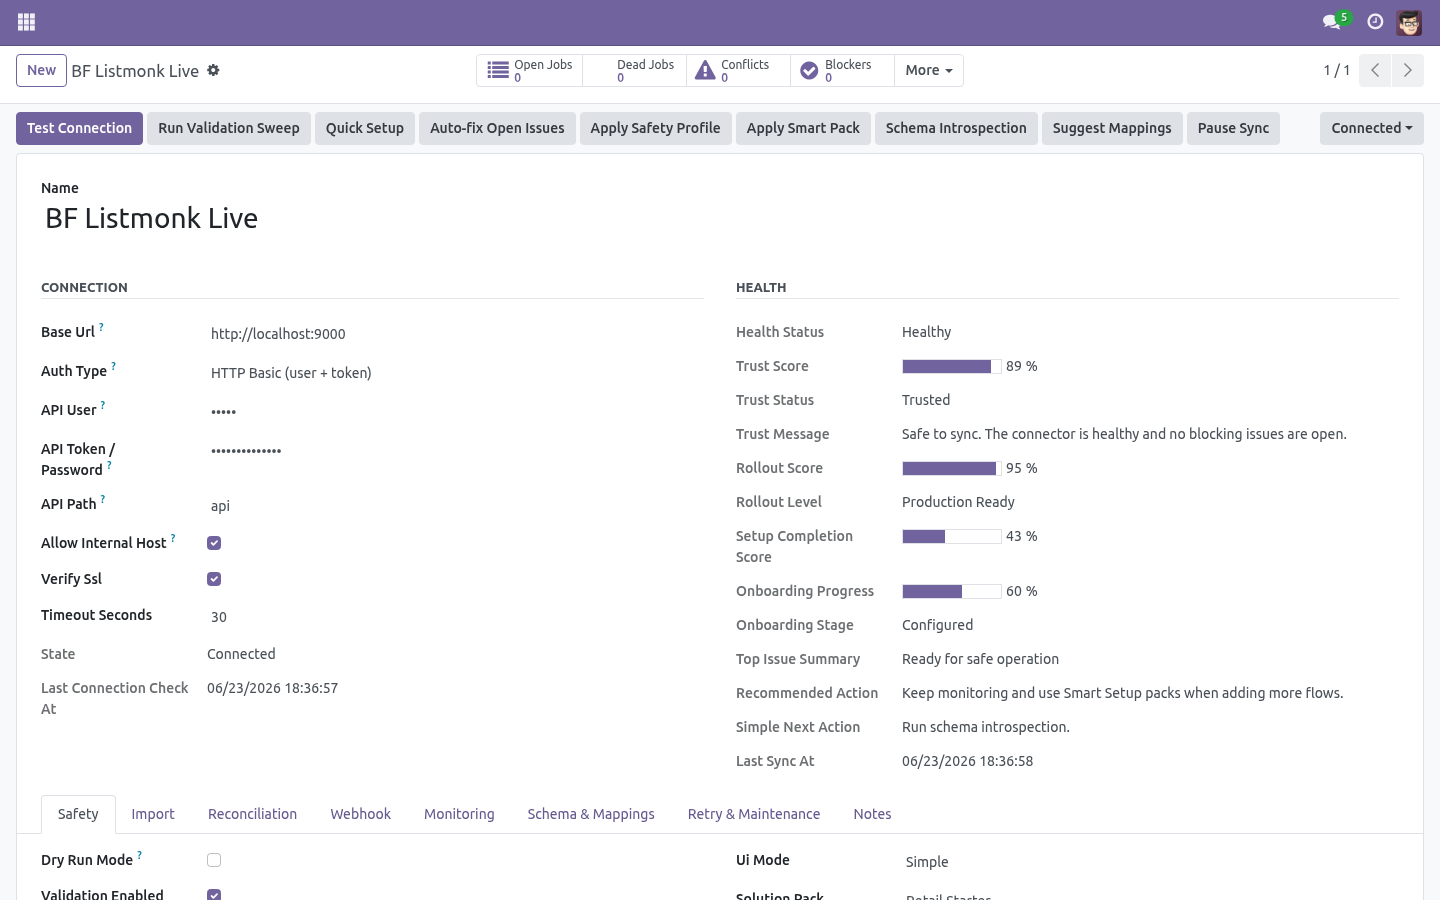Open the Monitoring tab
This screenshot has height=900, width=1440.
tap(459, 814)
